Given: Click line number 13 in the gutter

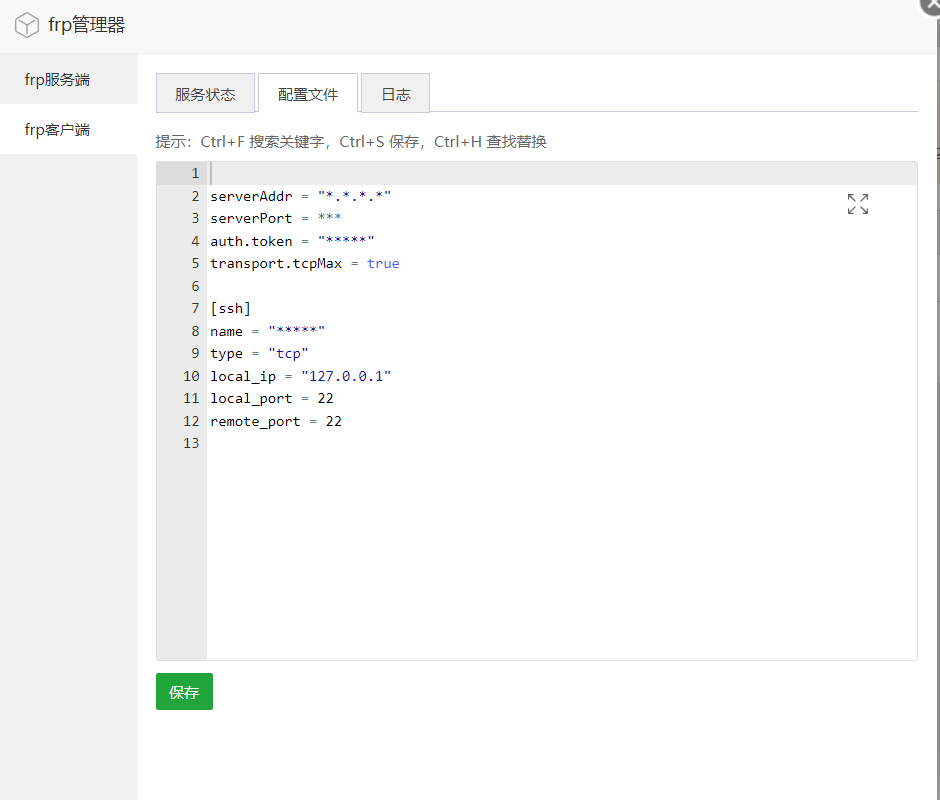Looking at the screenshot, I should (x=191, y=443).
